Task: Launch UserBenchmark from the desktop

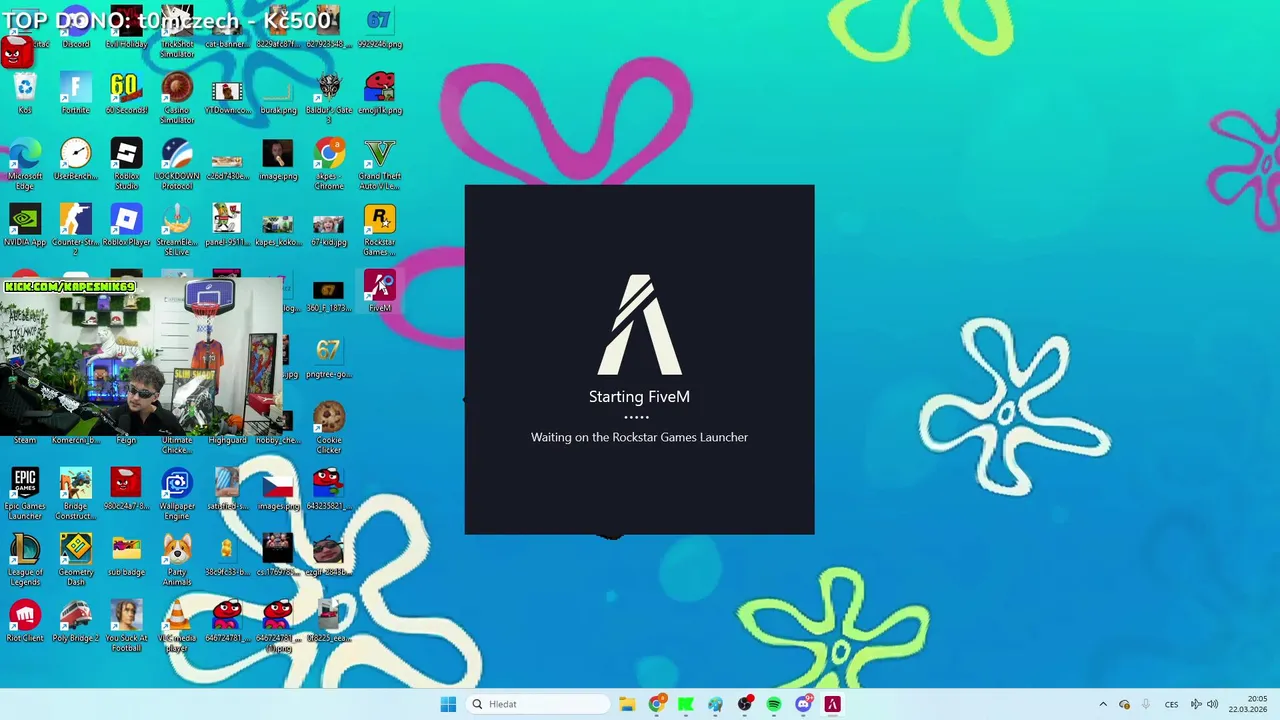Action: pyautogui.click(x=76, y=160)
